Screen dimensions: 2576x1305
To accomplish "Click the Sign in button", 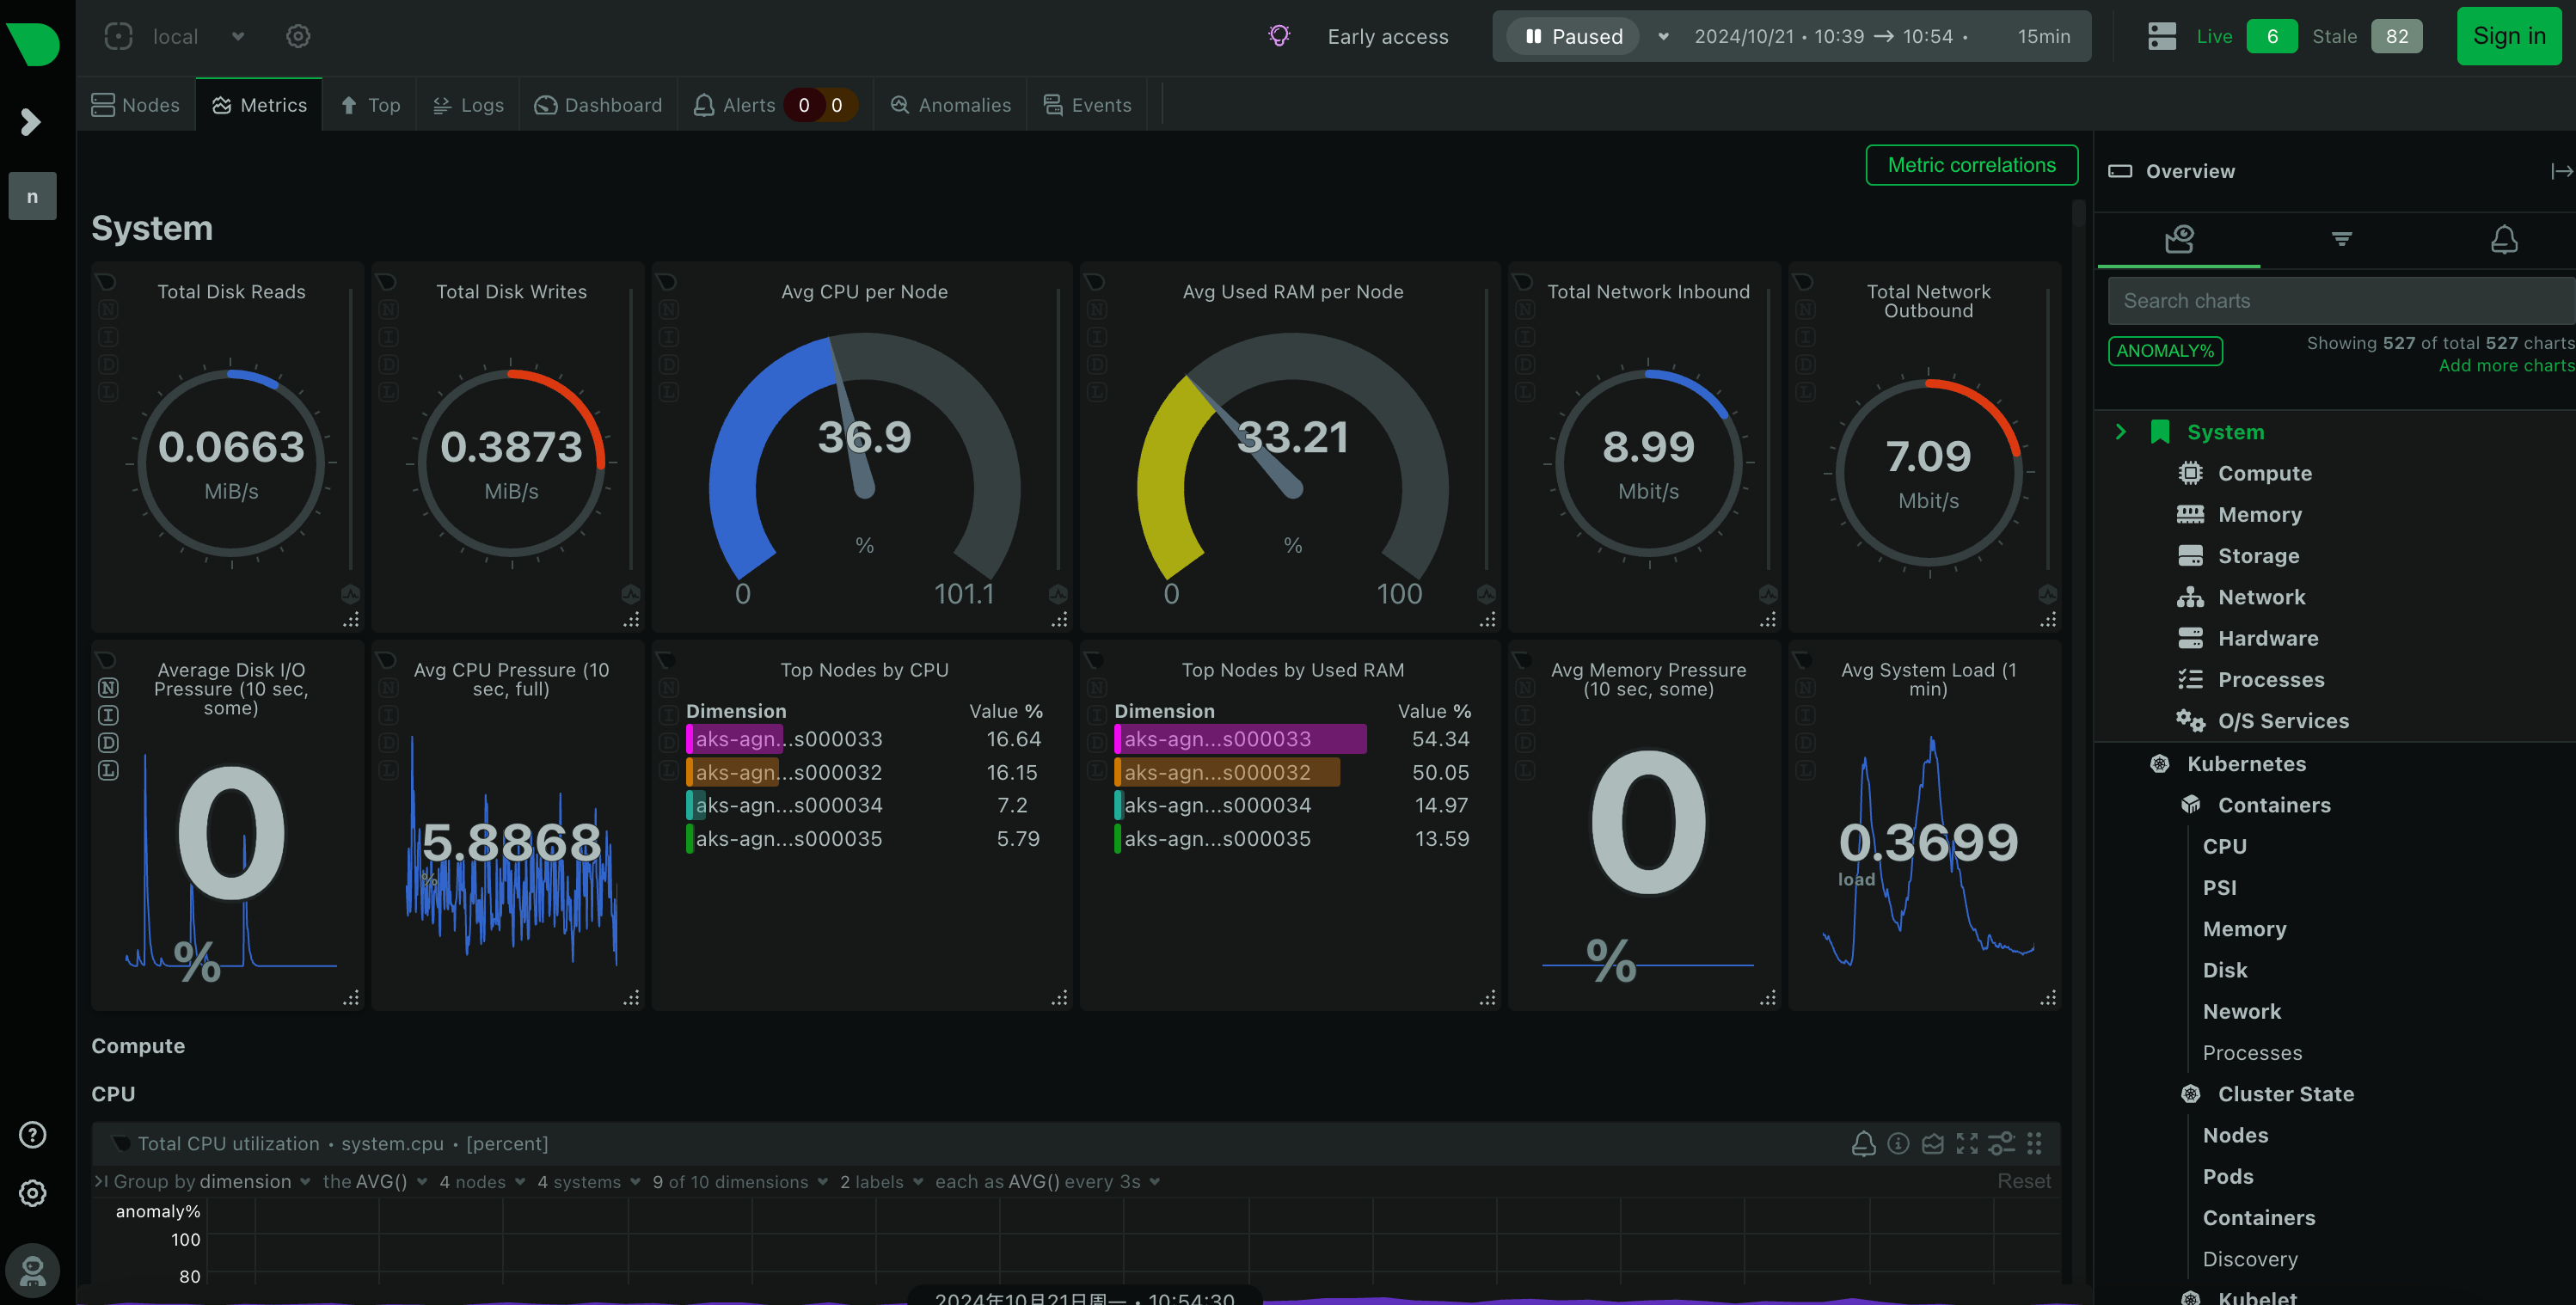I will [x=2508, y=36].
